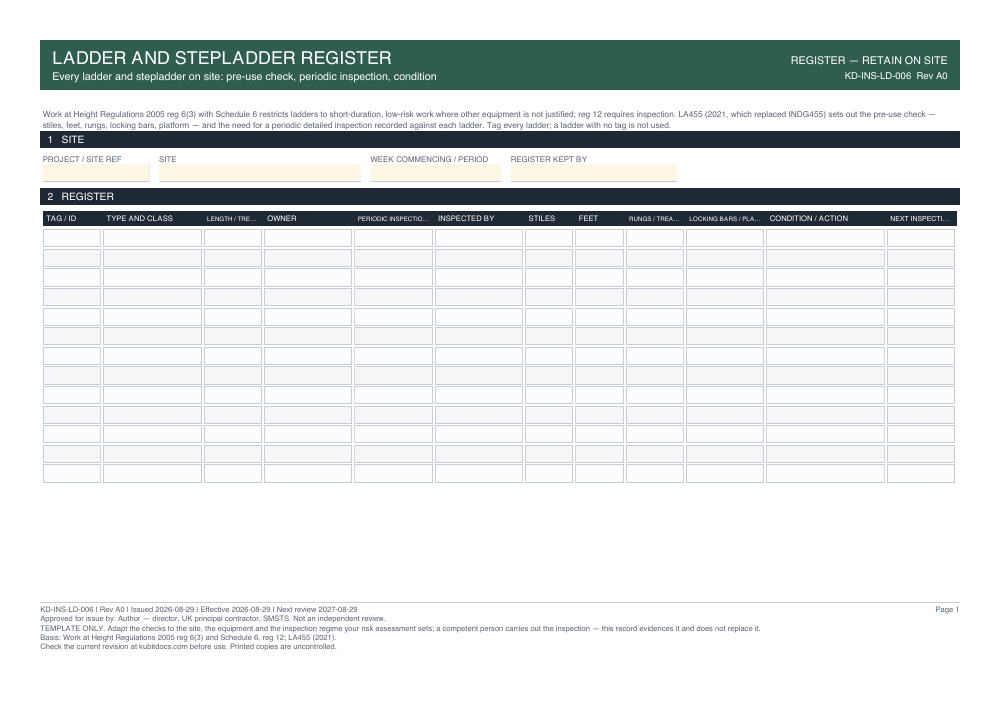This screenshot has height=708, width=1000.
Task: Click the first-row Feet cell
Action: (x=599, y=238)
